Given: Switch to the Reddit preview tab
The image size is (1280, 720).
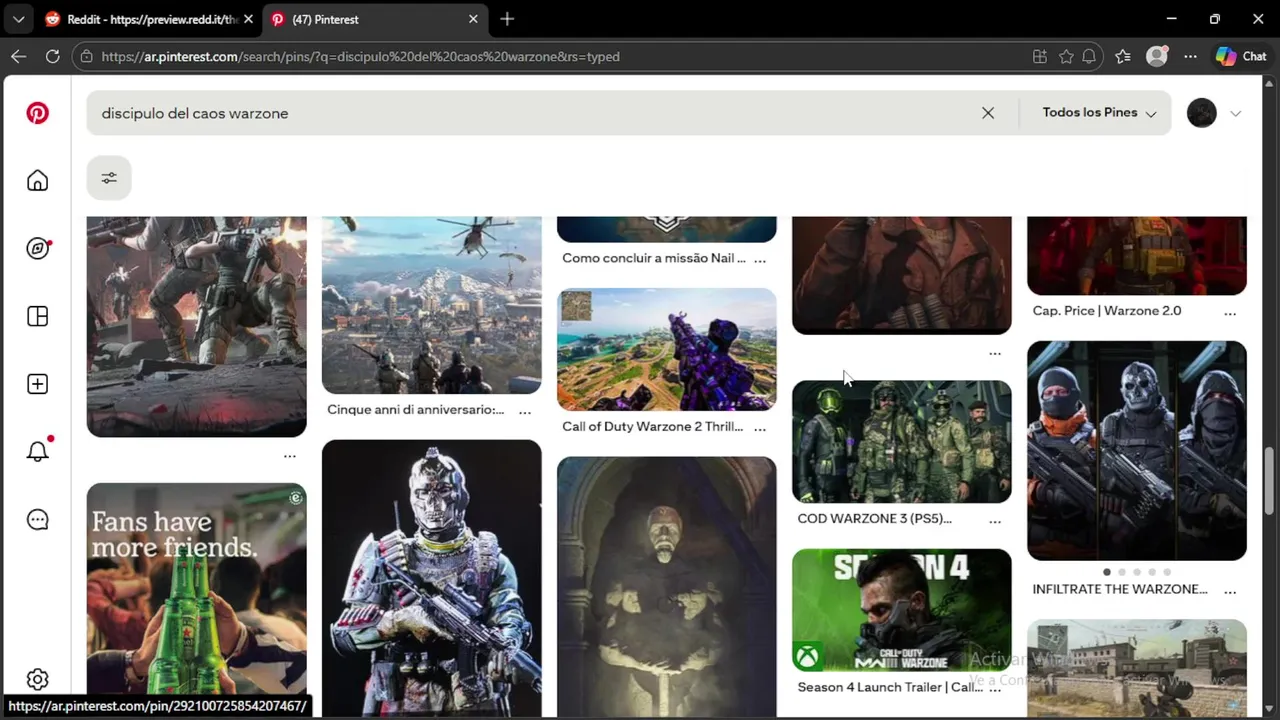Looking at the screenshot, I should (140, 19).
